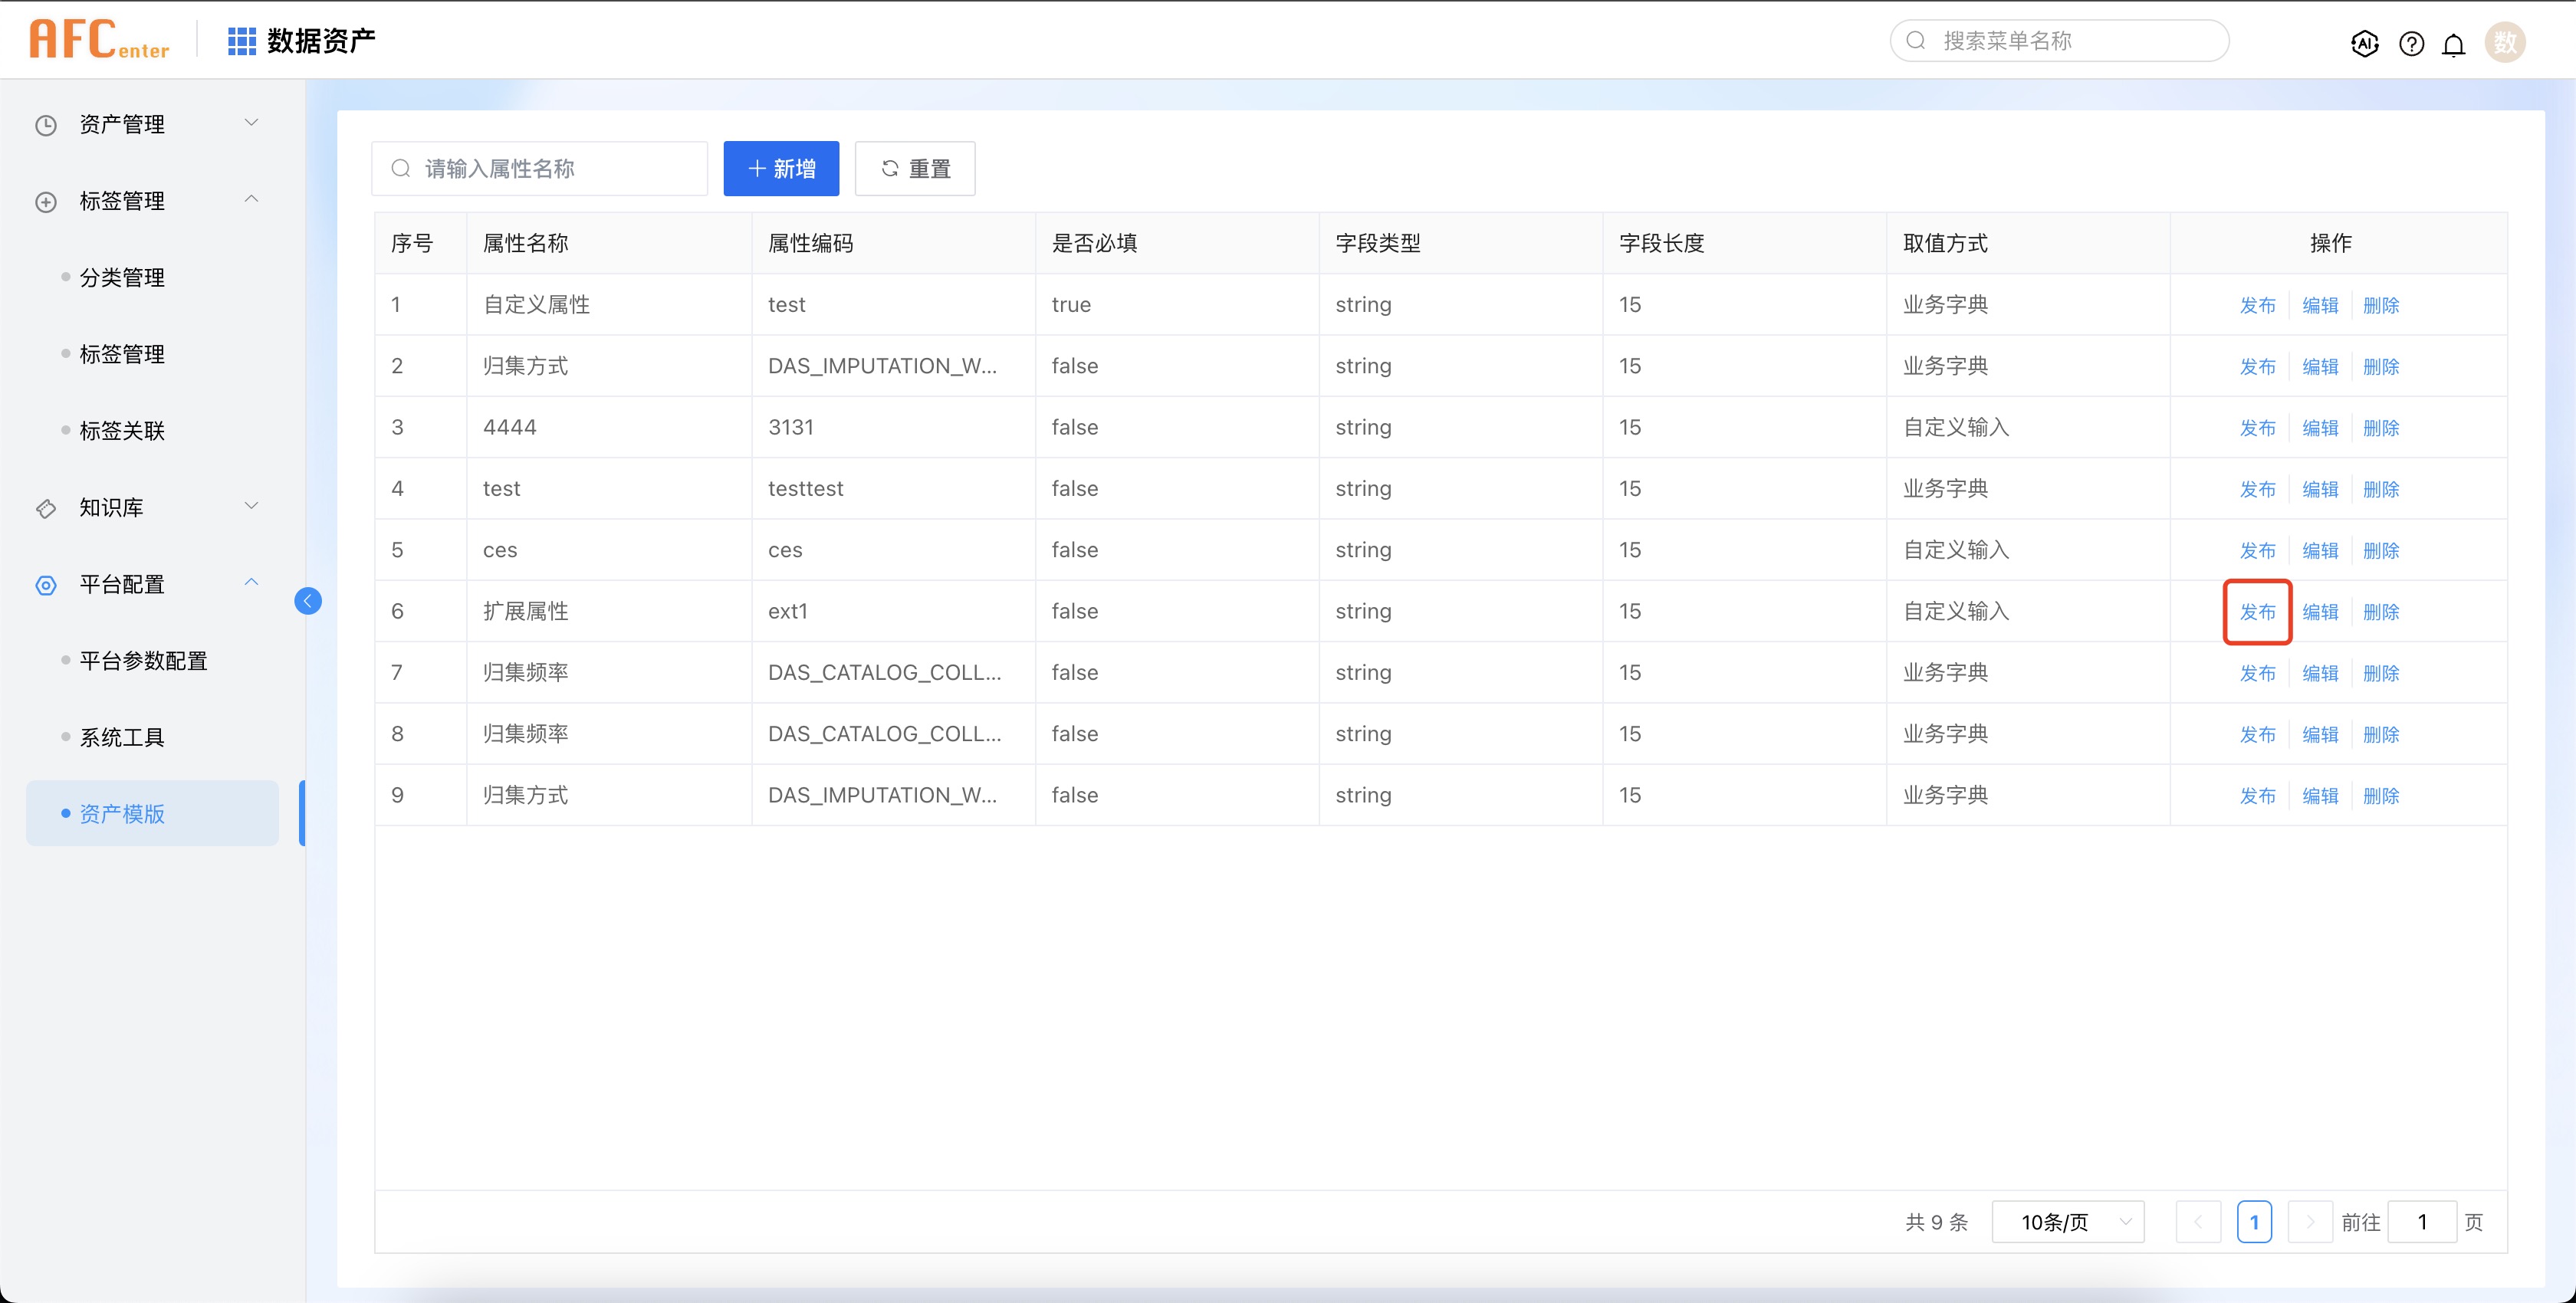The height and width of the screenshot is (1303, 2576).
Task: Collapse the 平台配置 menu chevron
Action: click(x=252, y=582)
